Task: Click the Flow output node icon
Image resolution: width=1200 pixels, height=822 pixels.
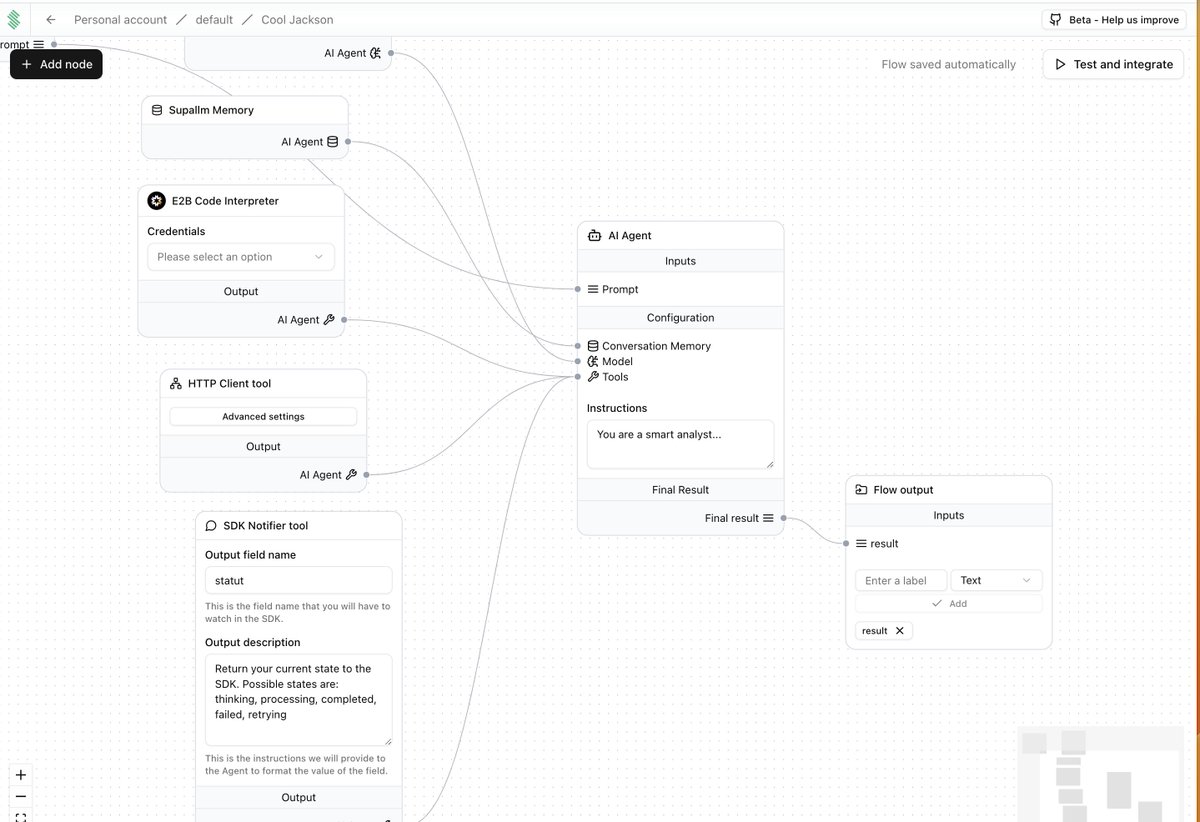Action: tap(861, 489)
